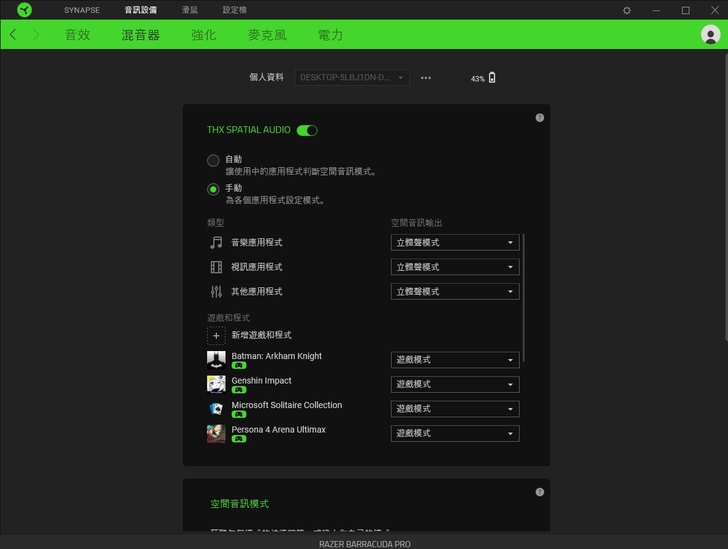Switch to 設定檔 top tab
The width and height of the screenshot is (728, 549).
(x=234, y=10)
